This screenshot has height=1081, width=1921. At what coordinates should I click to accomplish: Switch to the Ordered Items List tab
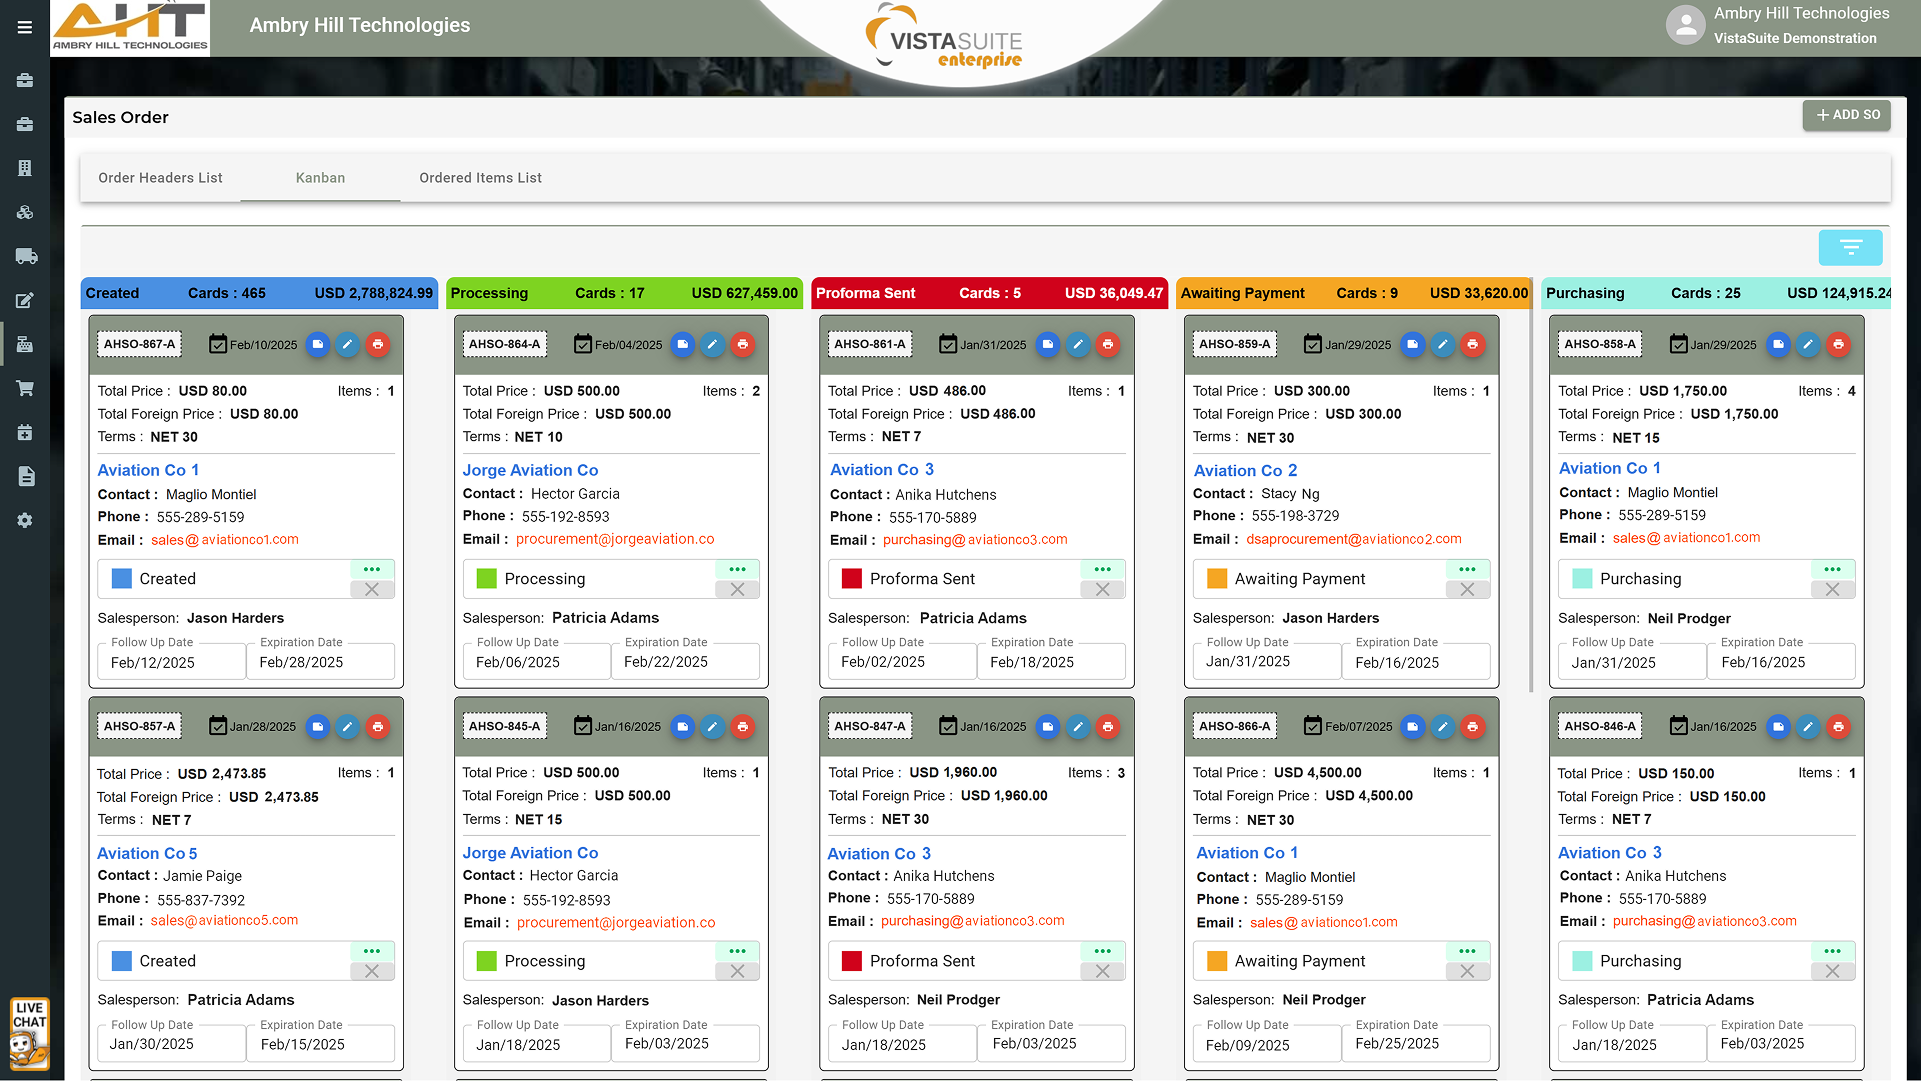tap(480, 178)
